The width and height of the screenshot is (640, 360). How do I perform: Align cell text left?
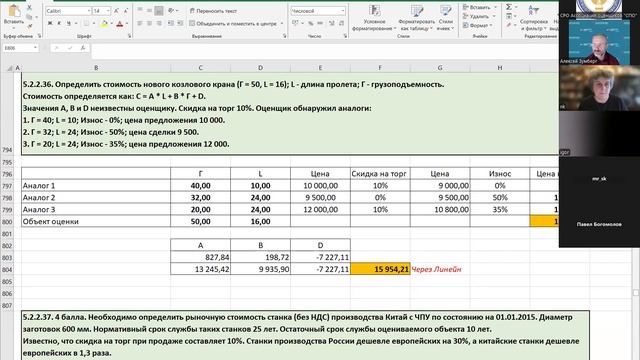[140, 24]
